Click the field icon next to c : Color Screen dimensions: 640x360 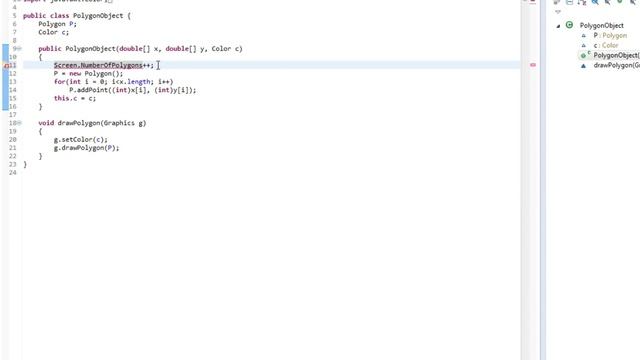(584, 45)
